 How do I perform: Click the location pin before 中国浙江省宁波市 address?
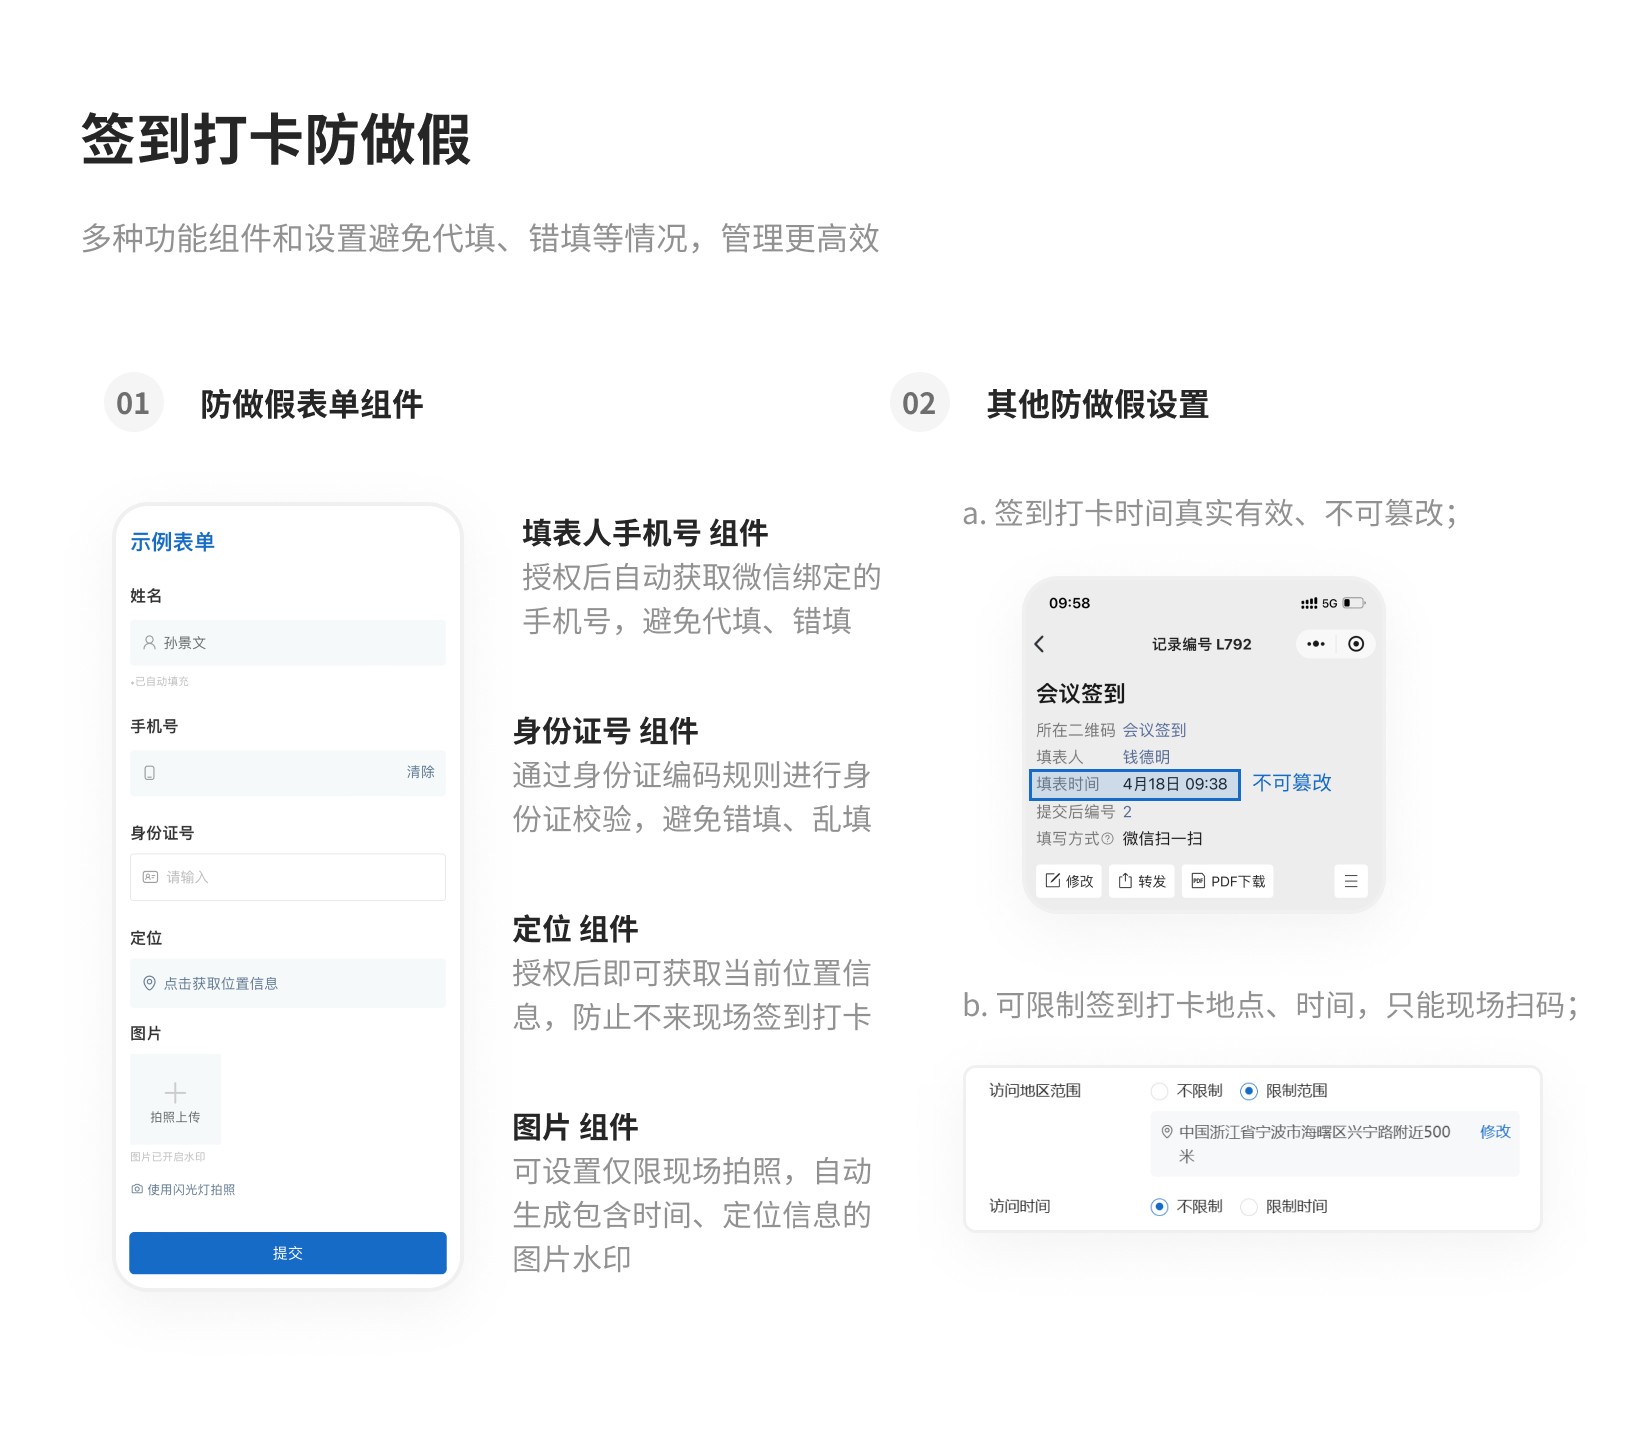[1167, 1132]
